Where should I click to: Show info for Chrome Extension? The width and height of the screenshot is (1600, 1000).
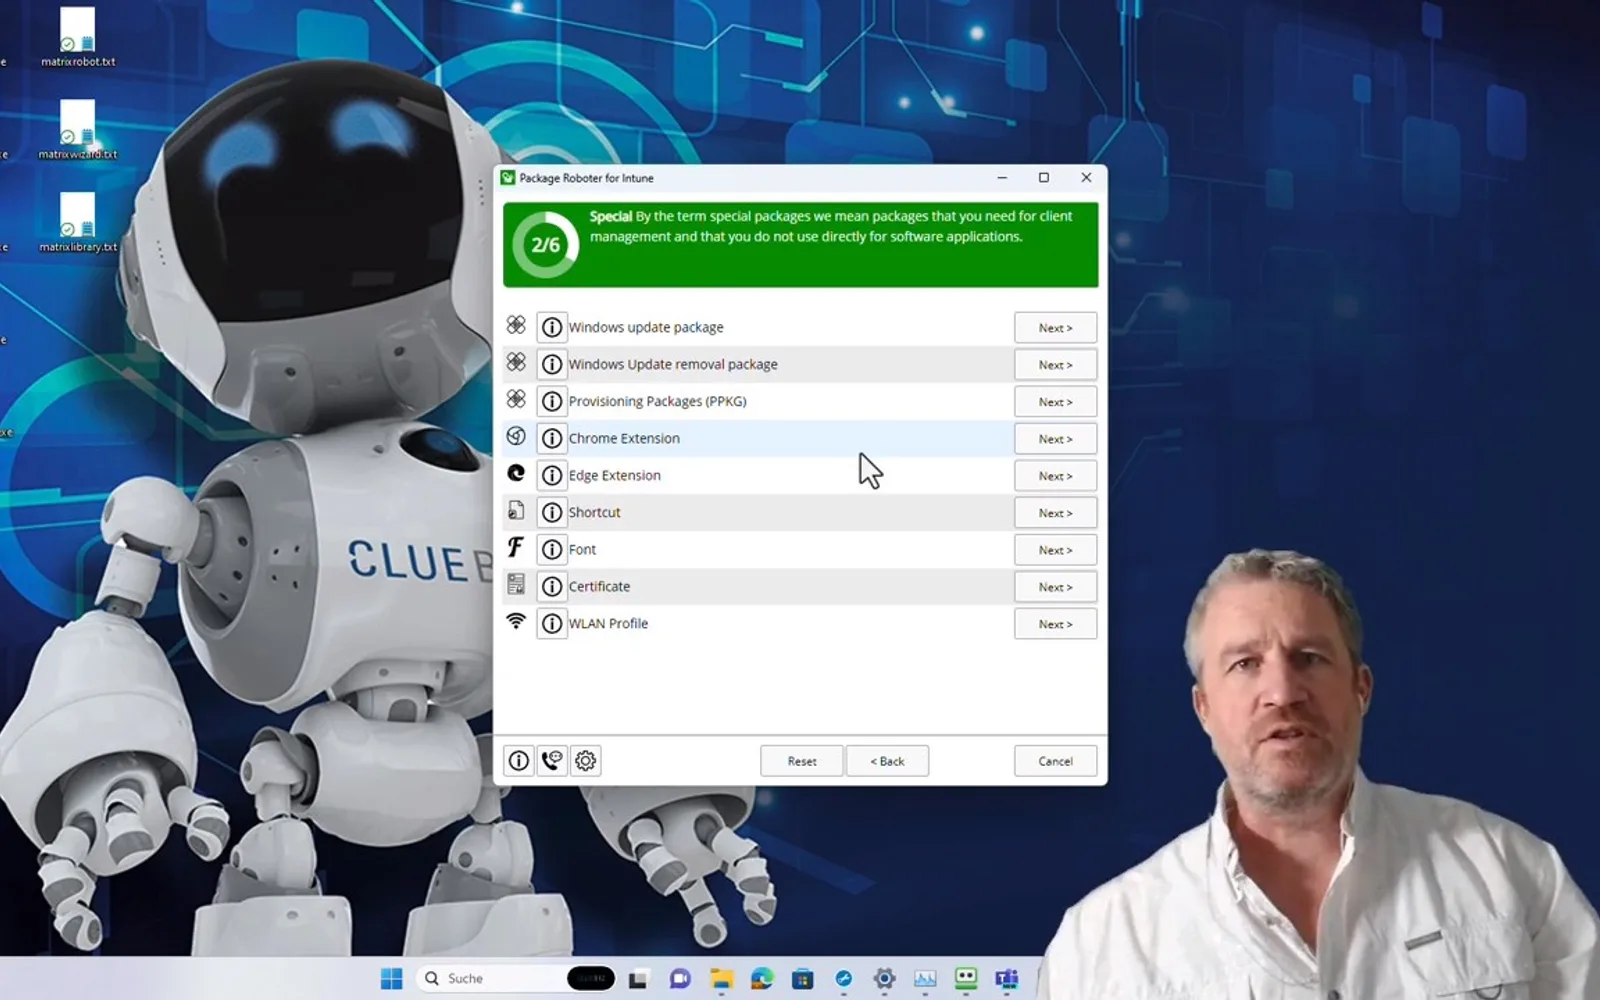552,438
